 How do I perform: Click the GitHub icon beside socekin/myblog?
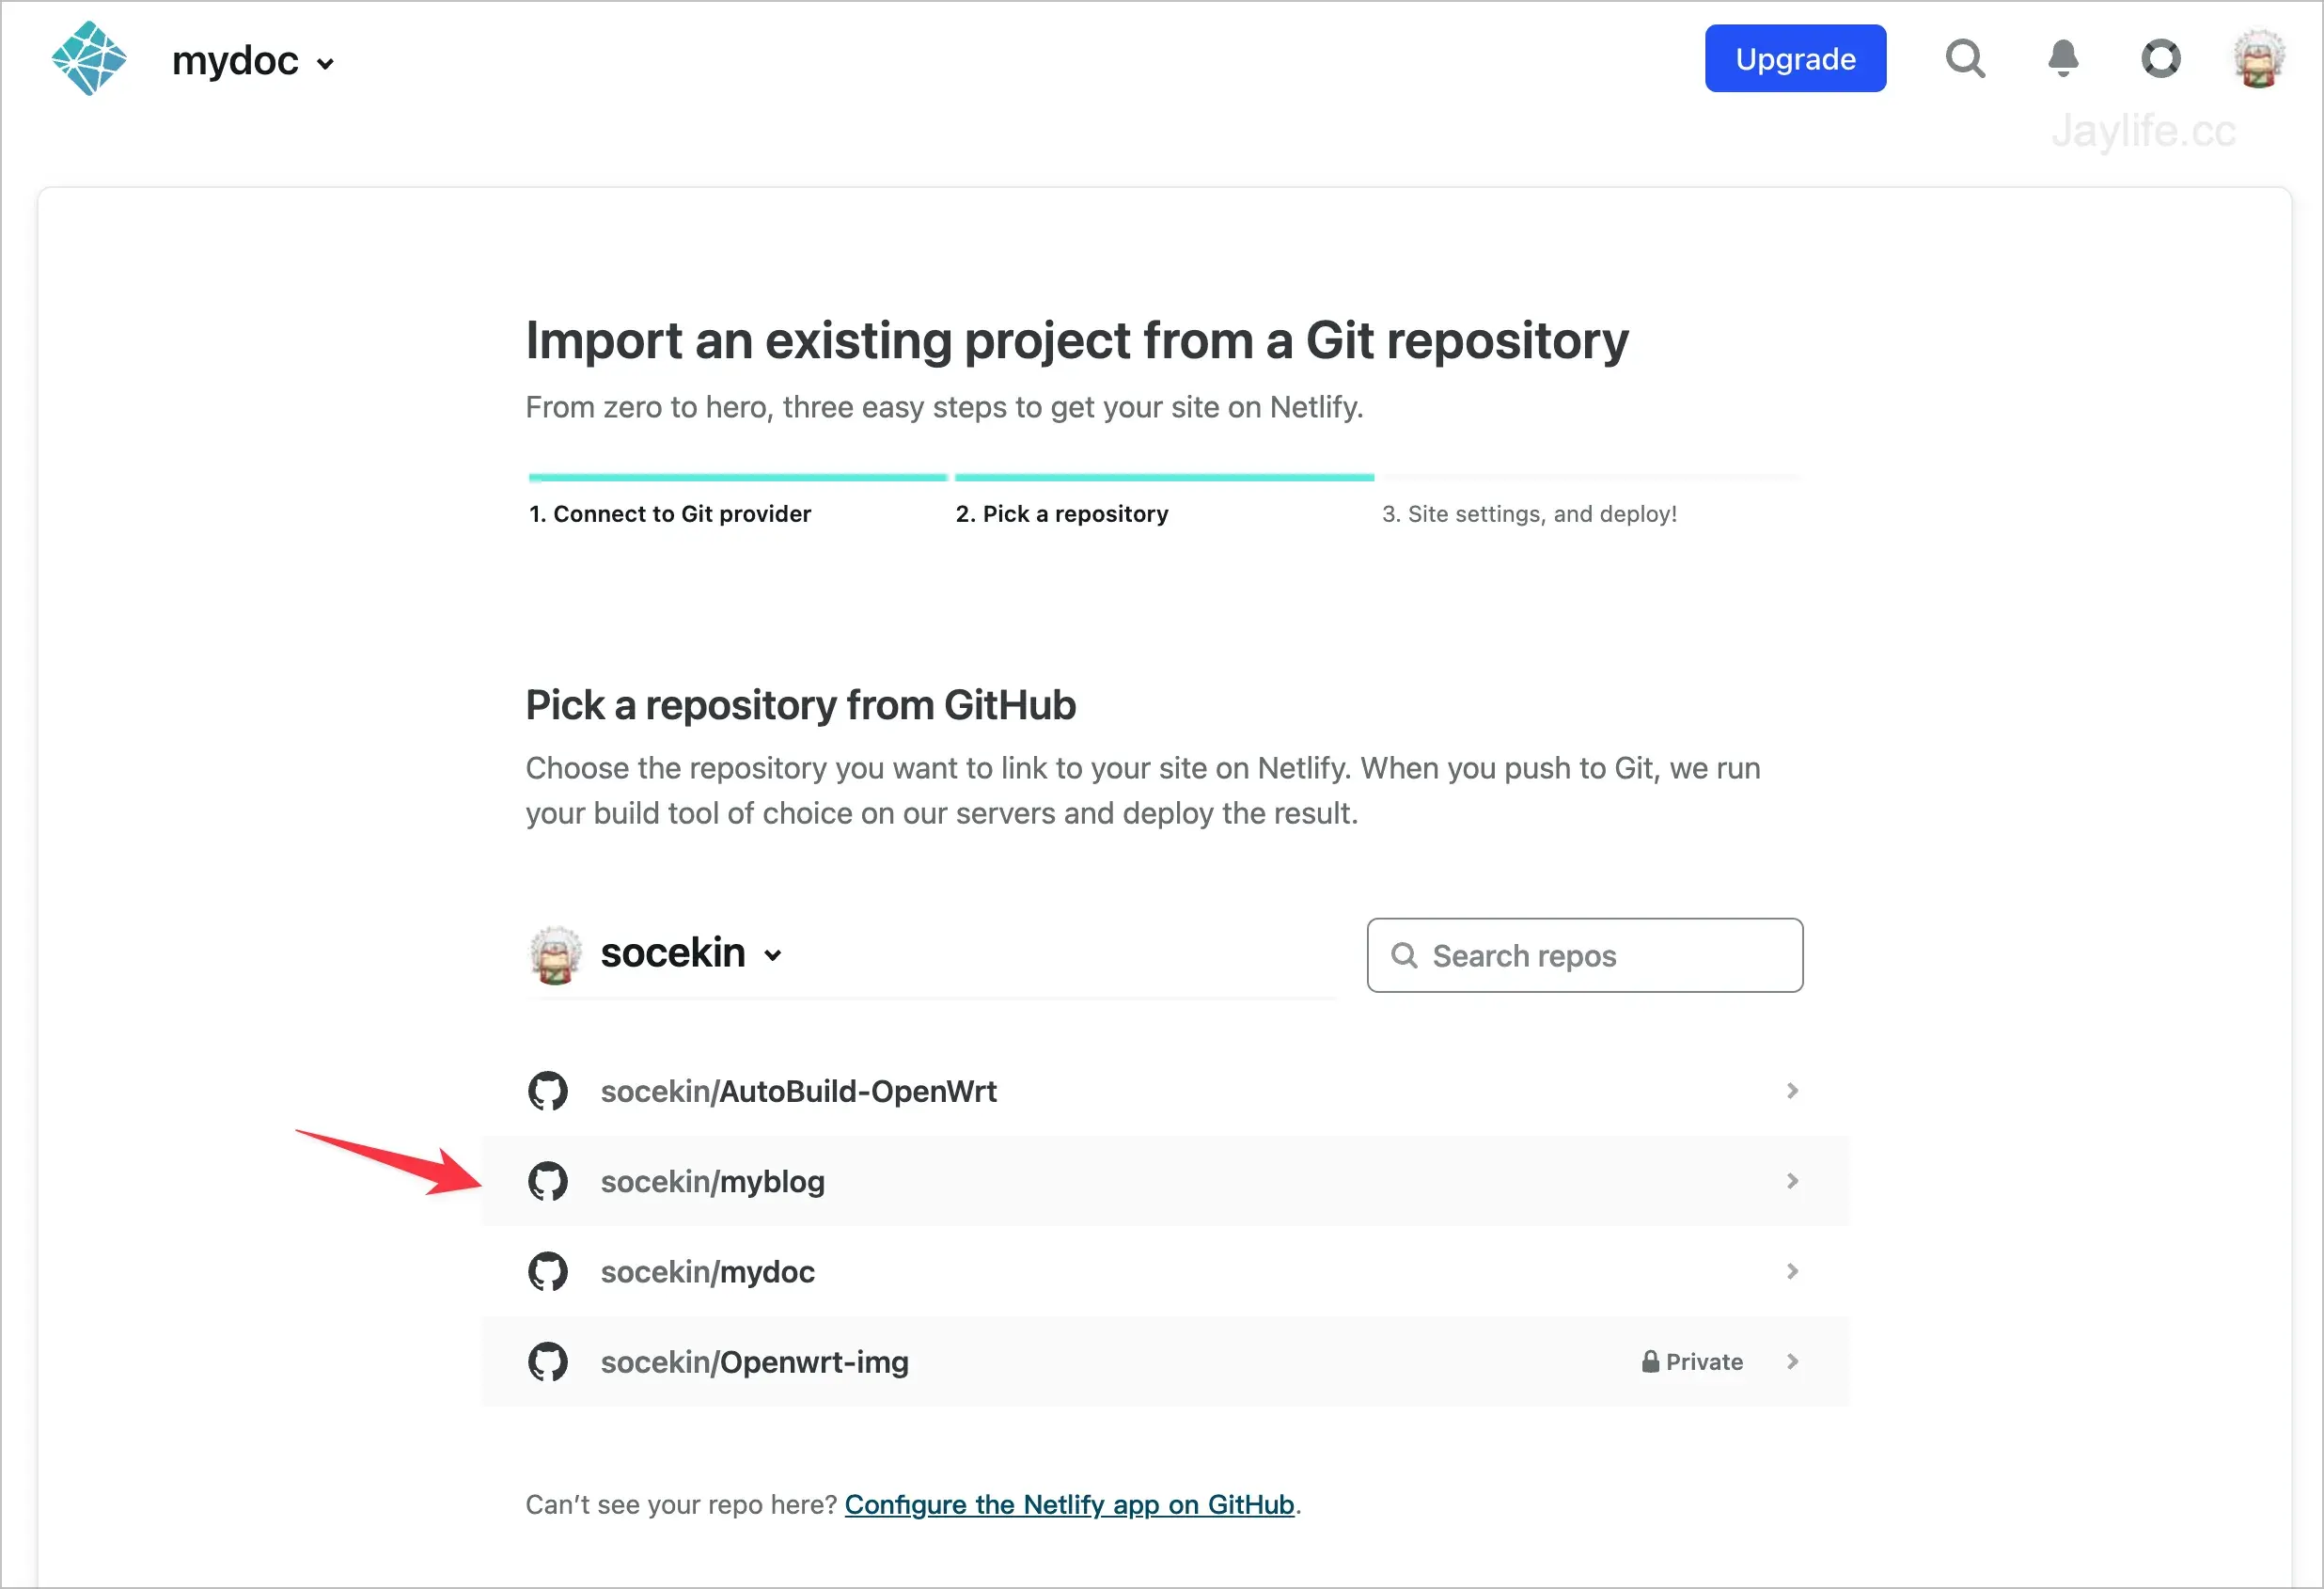(548, 1181)
